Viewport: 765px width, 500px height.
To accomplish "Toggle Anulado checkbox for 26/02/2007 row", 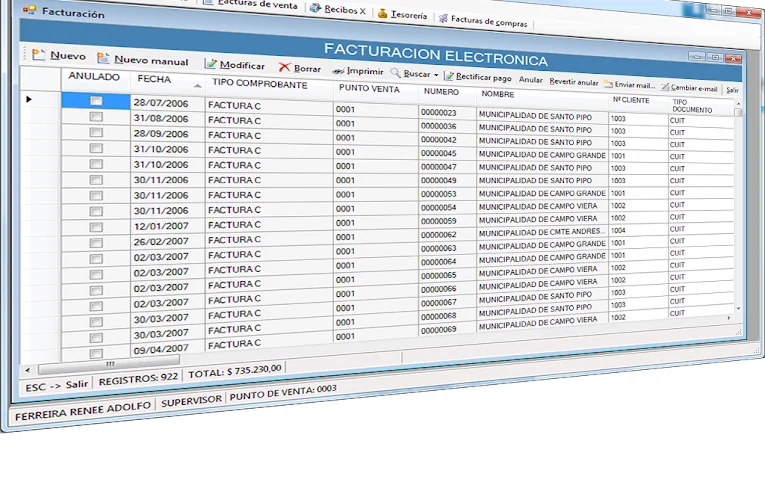I will click(x=96, y=243).
